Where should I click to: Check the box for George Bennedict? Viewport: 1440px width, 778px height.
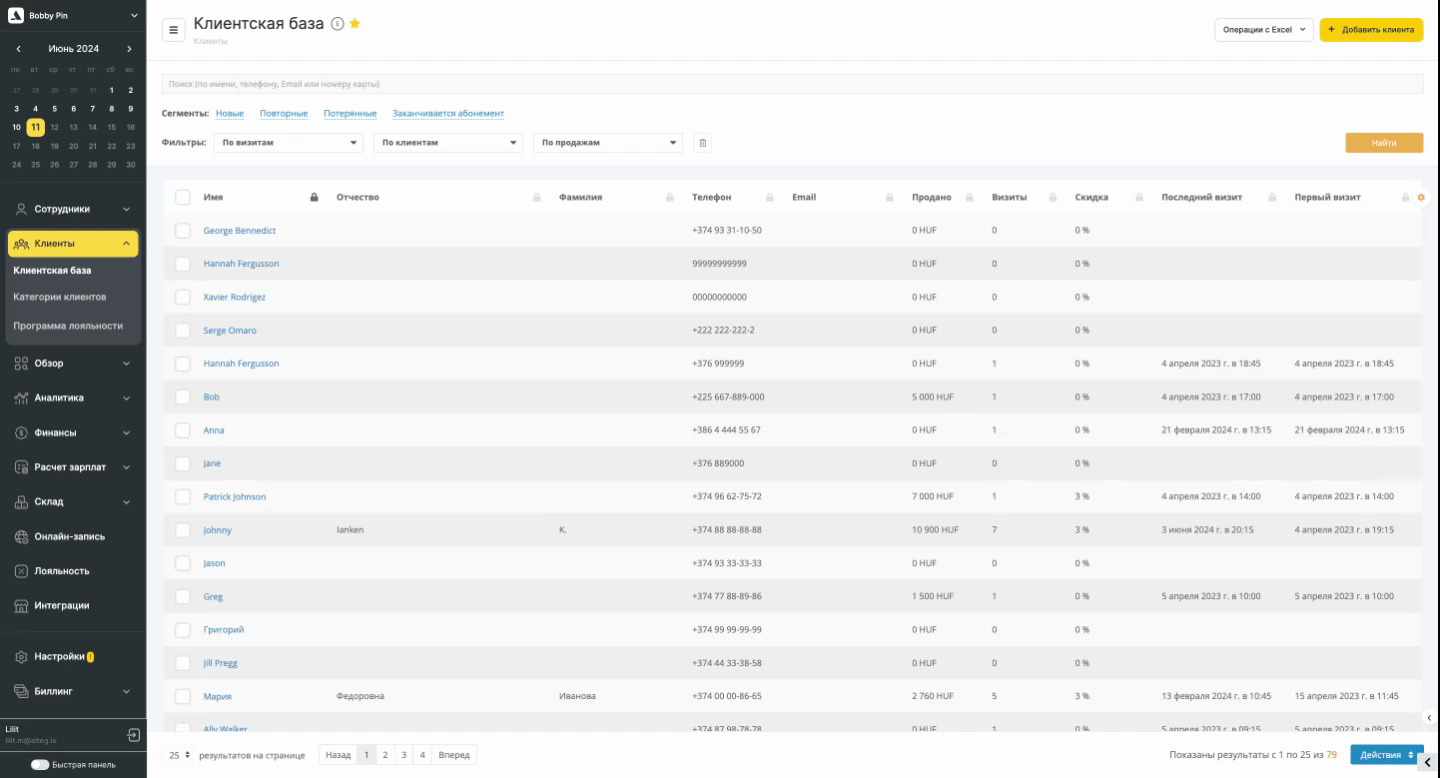(x=182, y=231)
